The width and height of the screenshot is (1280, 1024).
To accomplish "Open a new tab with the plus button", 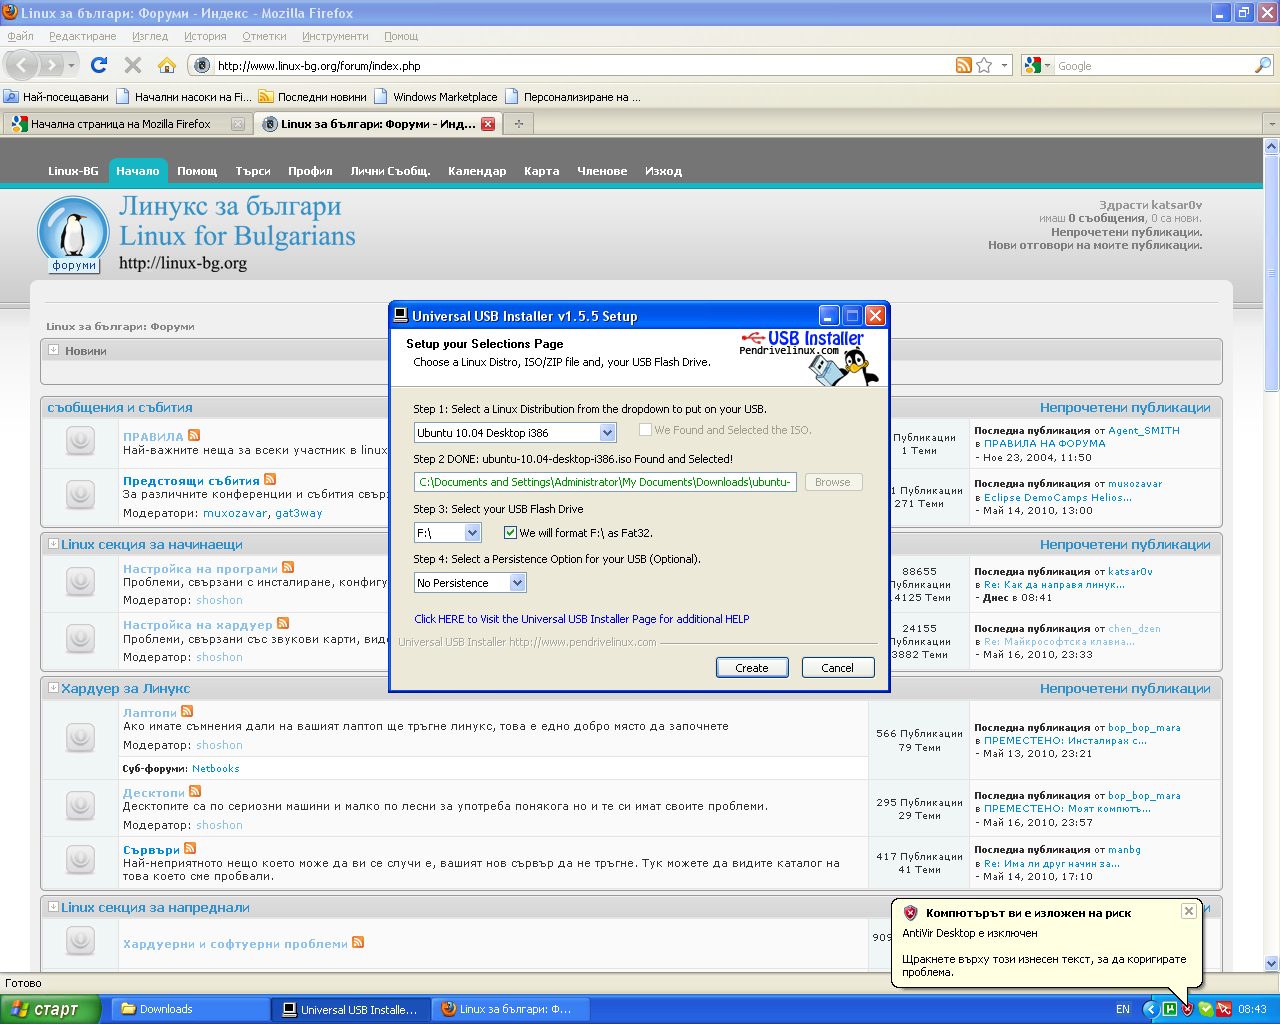I will point(518,124).
